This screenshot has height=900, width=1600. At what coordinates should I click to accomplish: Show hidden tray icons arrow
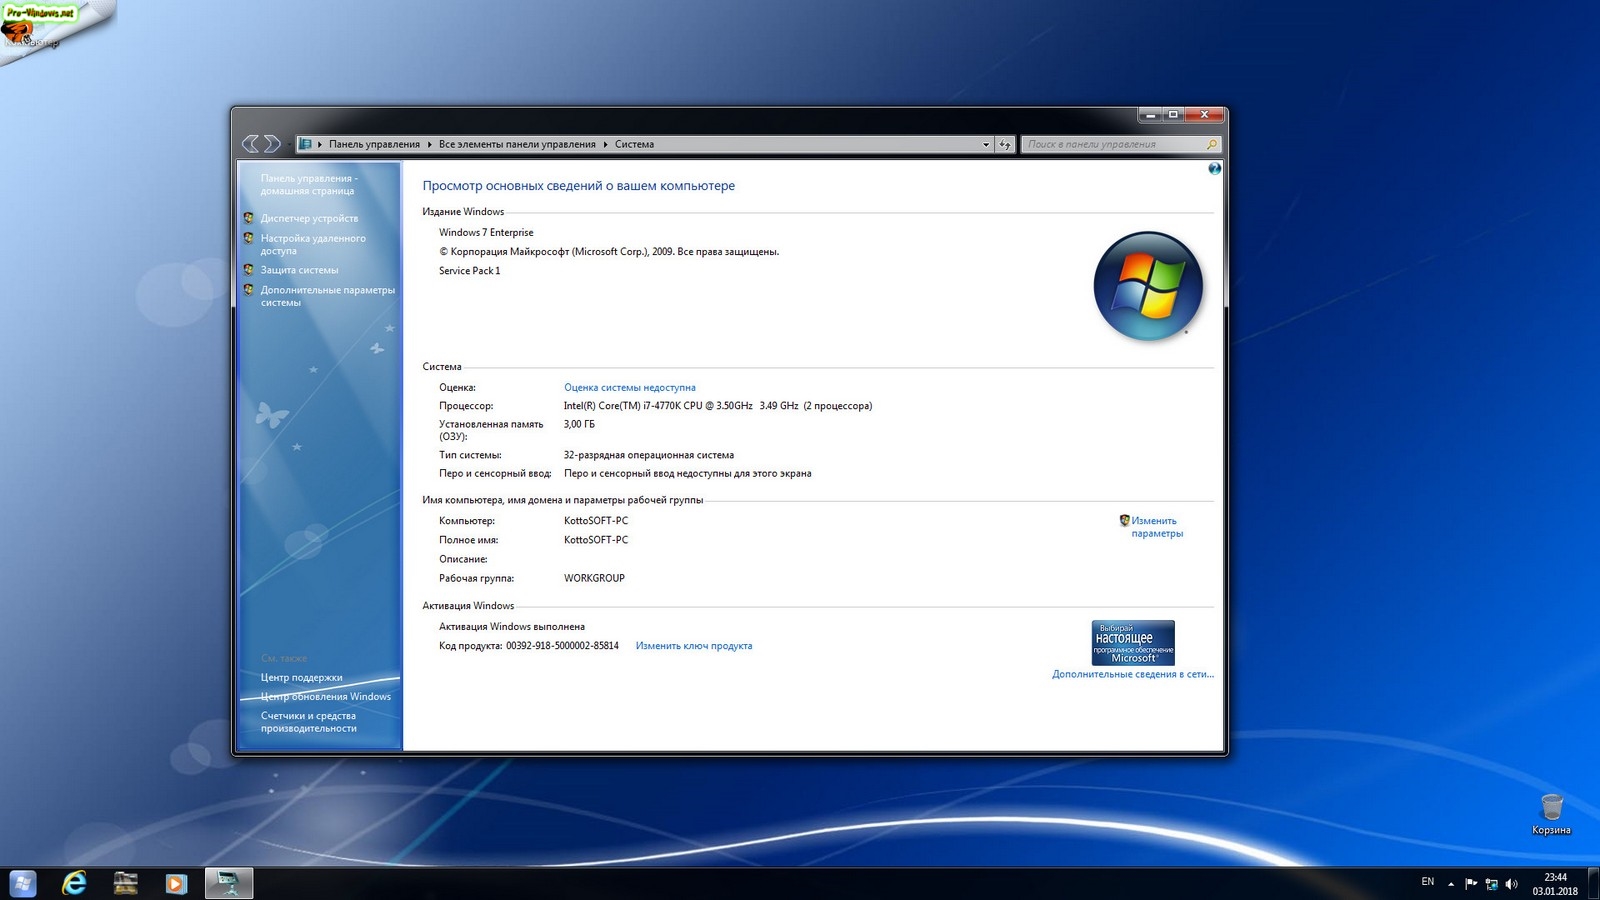(1451, 884)
